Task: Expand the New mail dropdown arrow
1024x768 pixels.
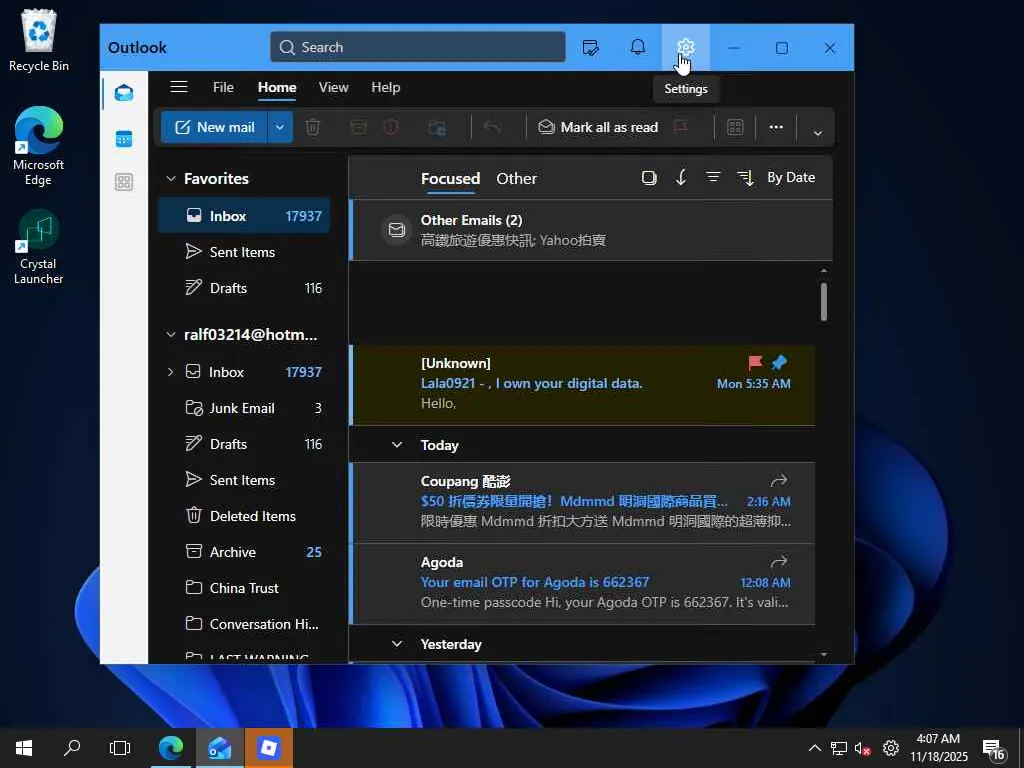Action: click(x=280, y=127)
